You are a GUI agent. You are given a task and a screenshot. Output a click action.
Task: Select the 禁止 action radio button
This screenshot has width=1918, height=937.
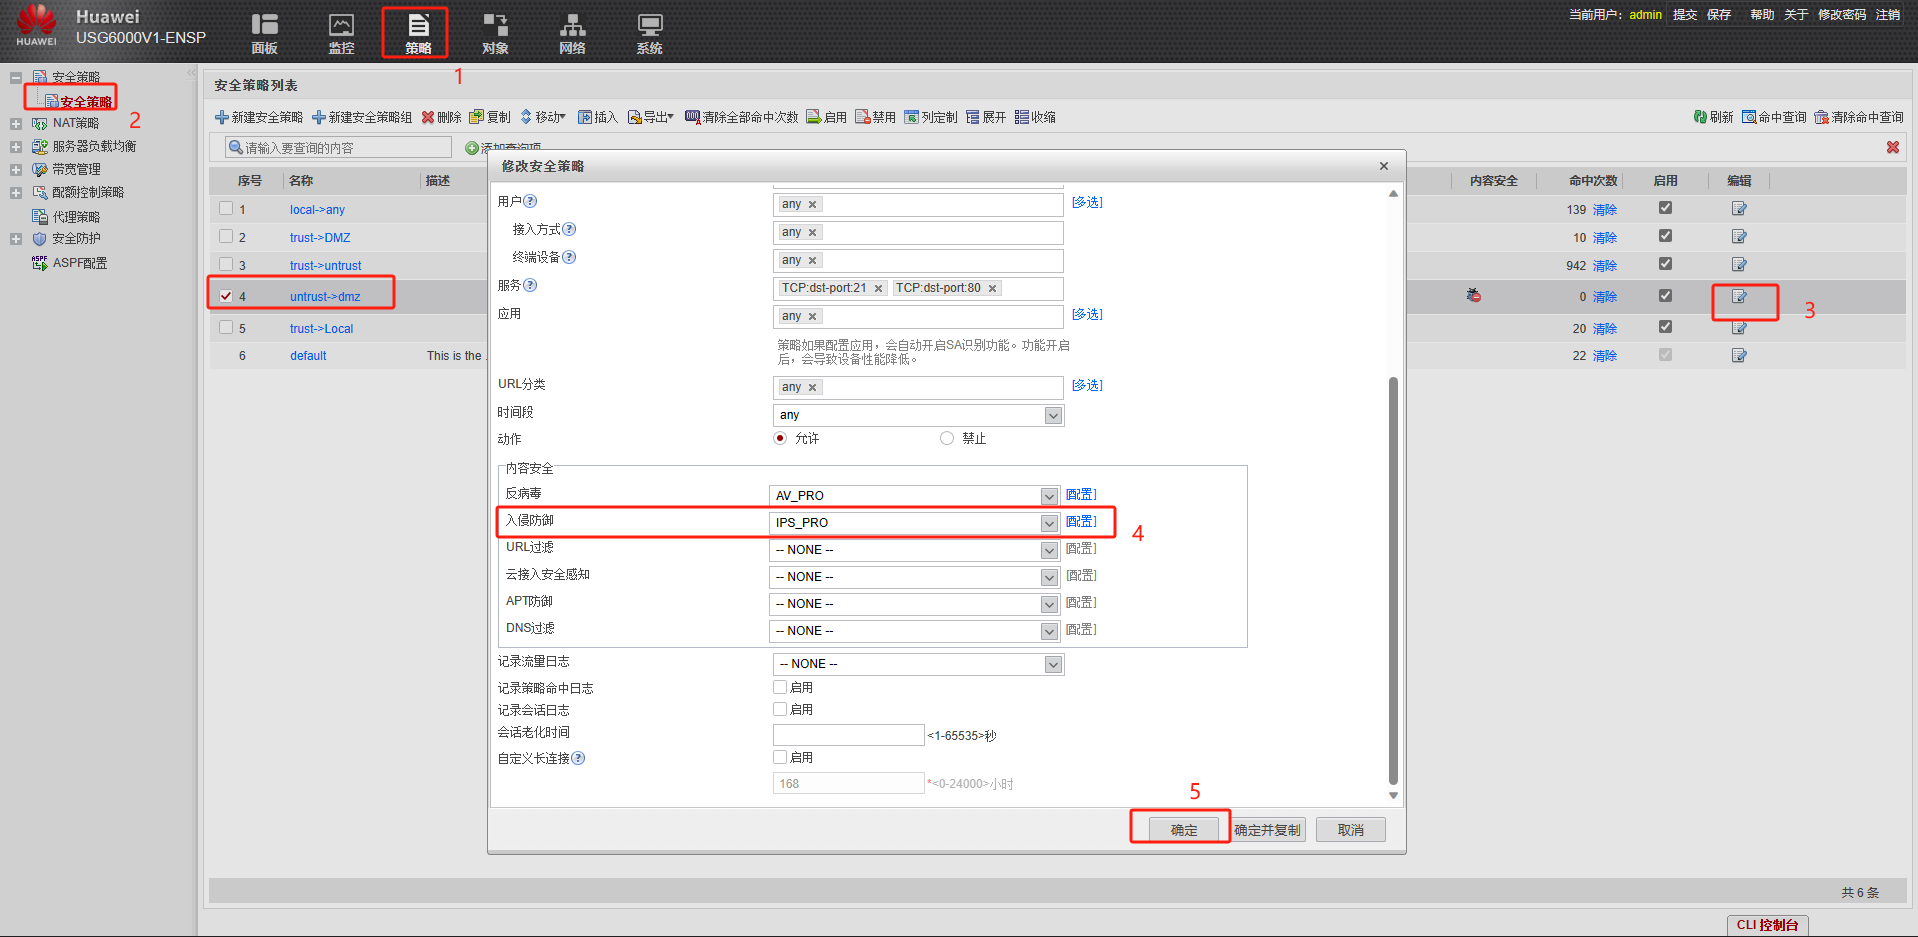[947, 438]
